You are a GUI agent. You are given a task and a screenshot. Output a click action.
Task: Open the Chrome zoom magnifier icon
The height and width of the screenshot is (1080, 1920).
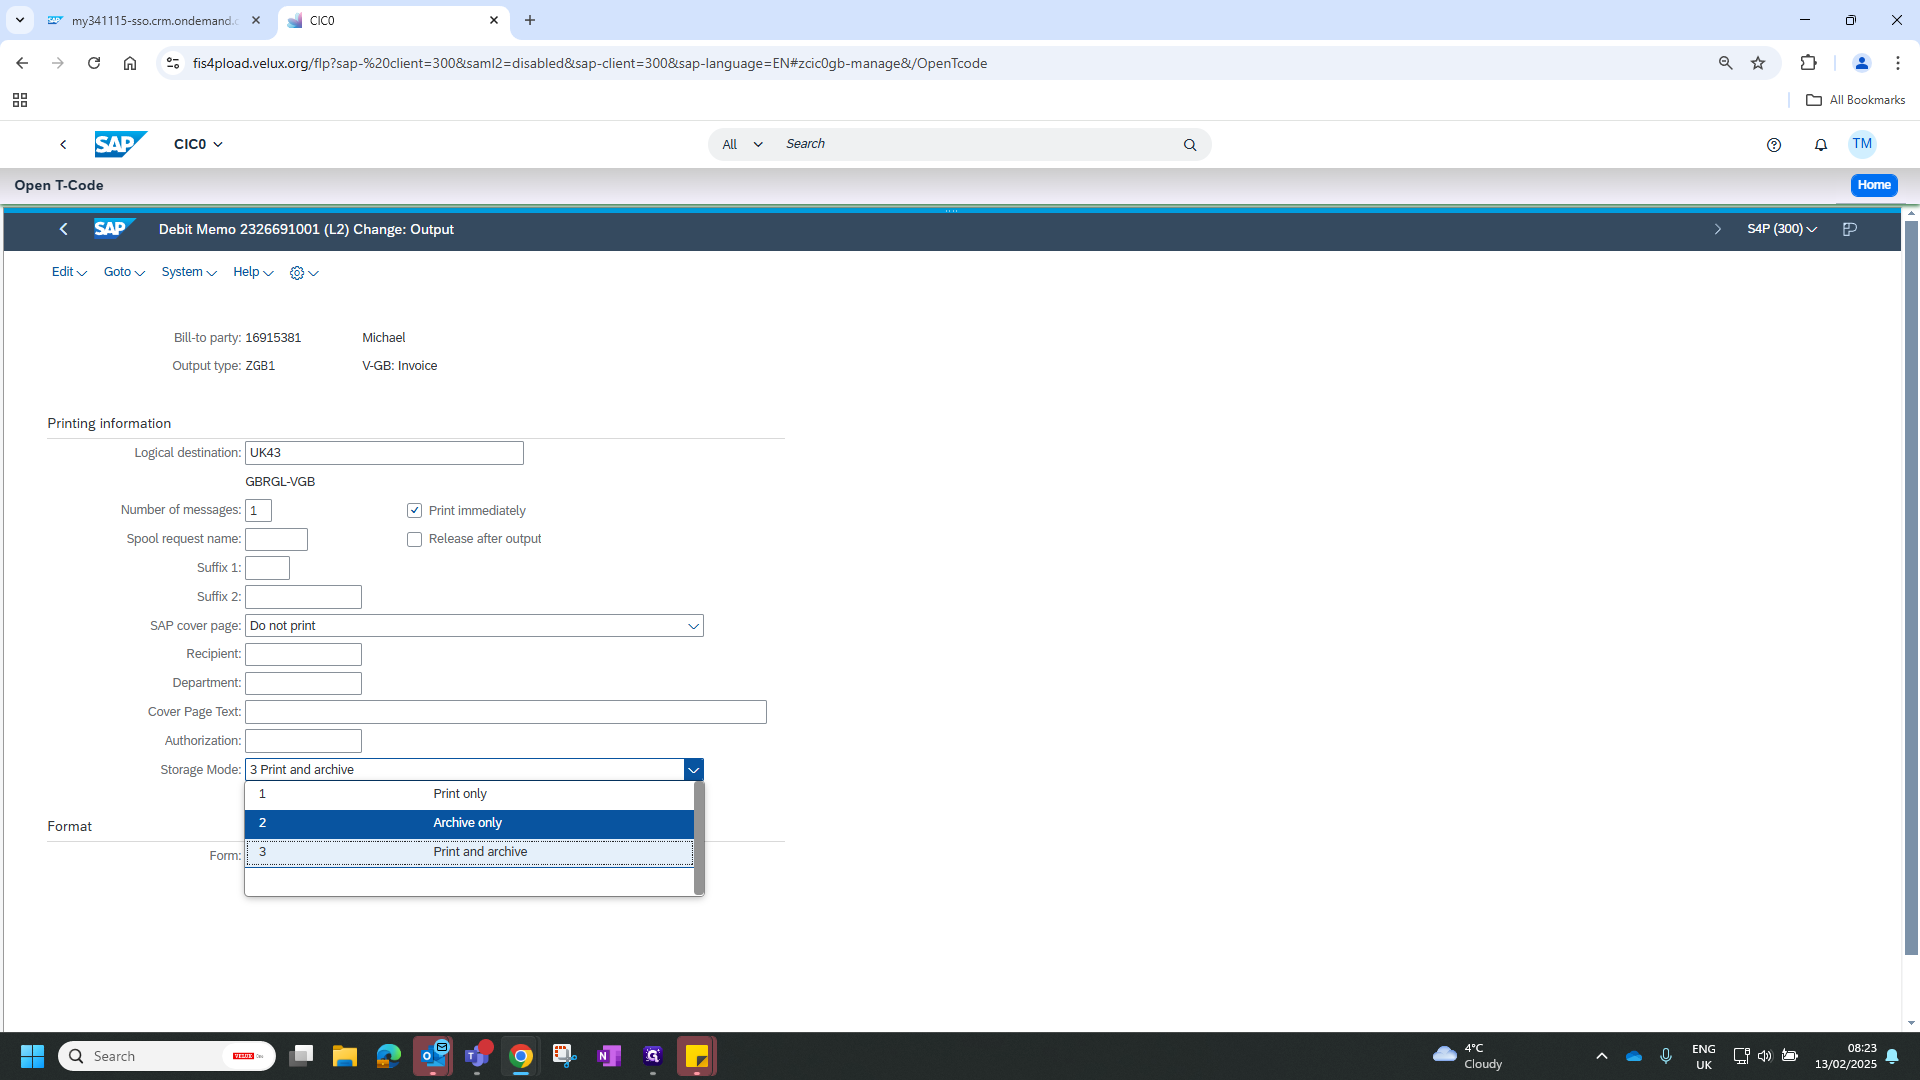coord(1725,63)
